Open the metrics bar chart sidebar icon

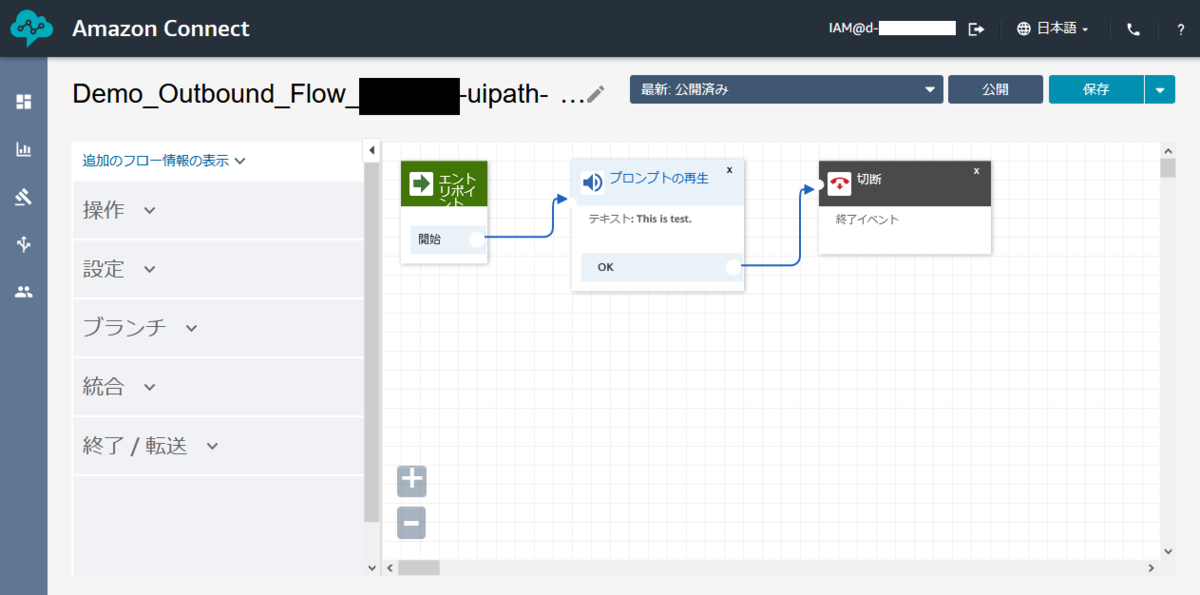(24, 149)
